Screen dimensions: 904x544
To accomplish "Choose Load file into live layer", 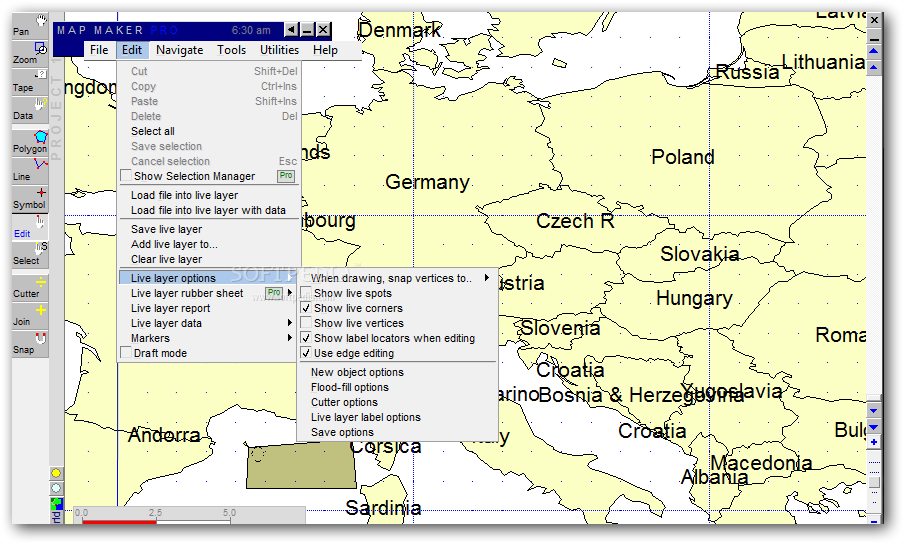I will 208,195.
